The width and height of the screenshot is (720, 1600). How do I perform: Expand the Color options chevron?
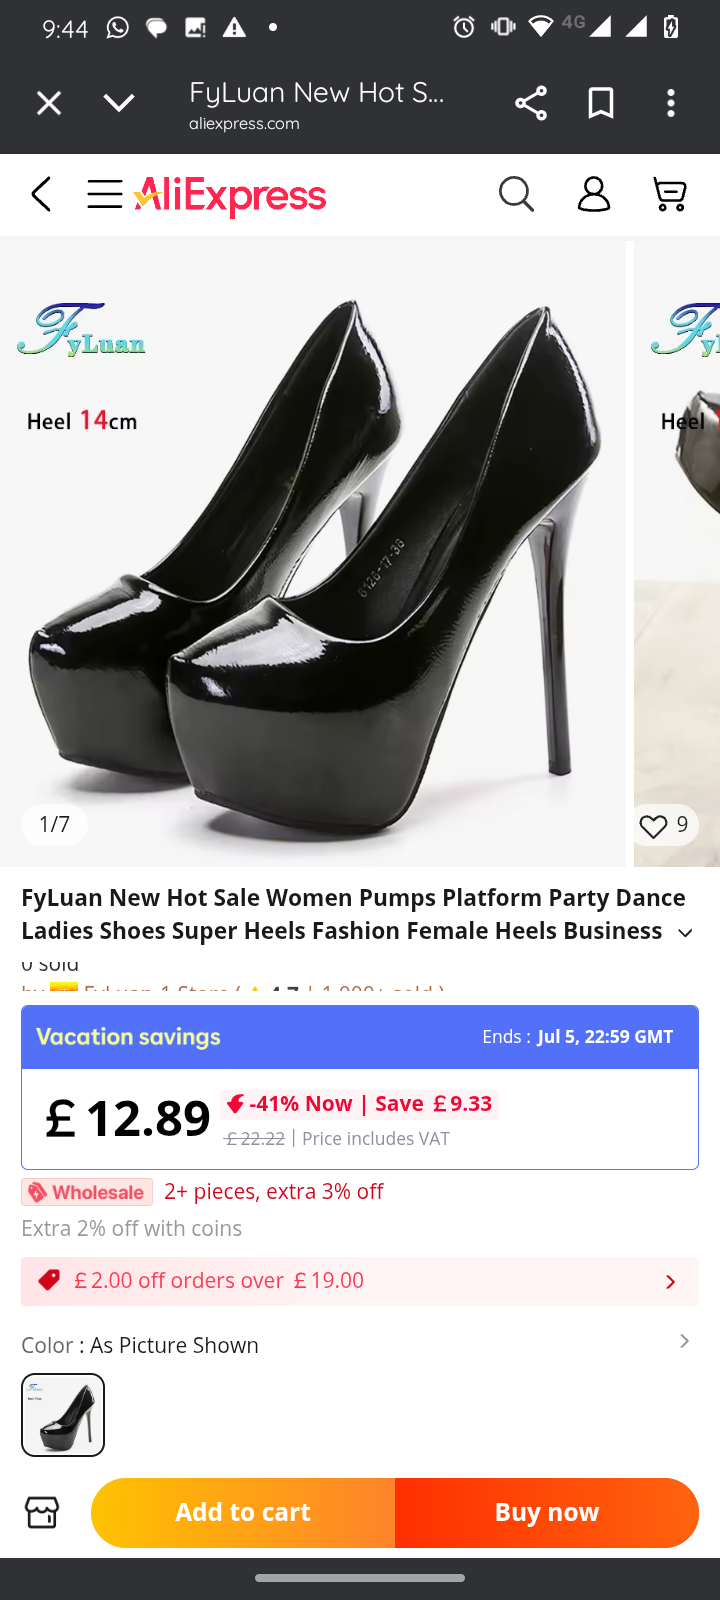coord(684,1341)
